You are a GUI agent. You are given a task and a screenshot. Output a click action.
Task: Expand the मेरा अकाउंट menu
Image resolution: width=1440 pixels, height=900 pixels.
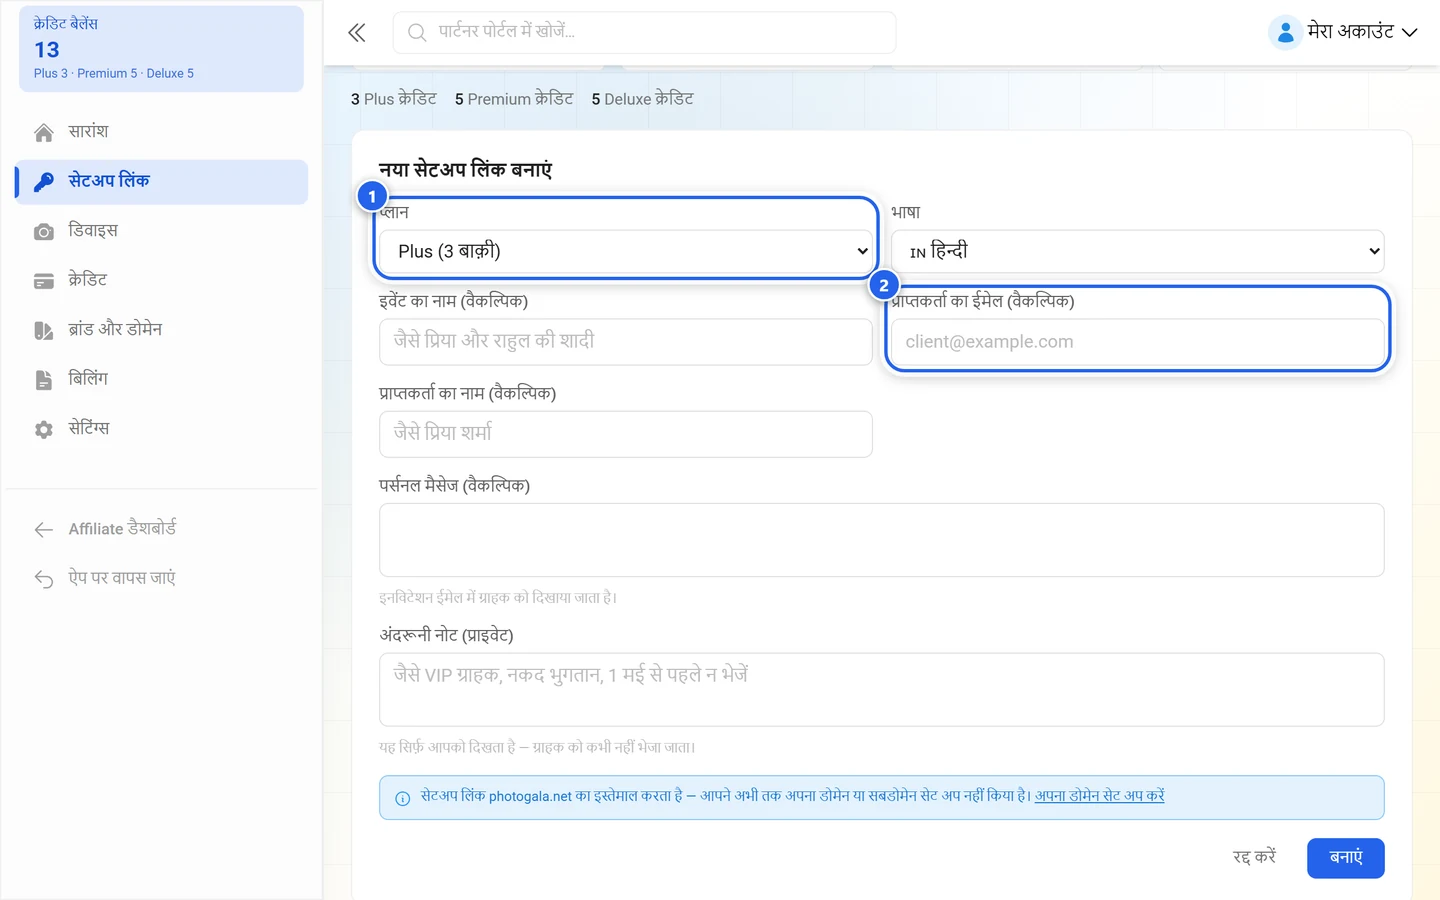tap(1343, 32)
